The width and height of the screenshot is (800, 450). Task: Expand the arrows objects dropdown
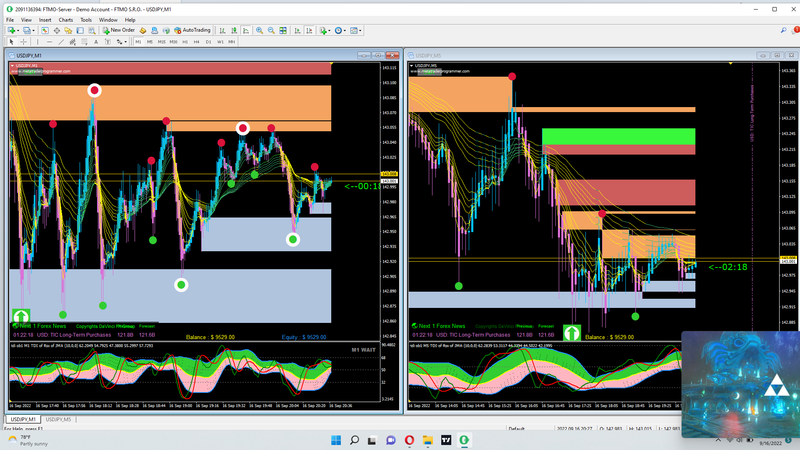click(x=126, y=42)
